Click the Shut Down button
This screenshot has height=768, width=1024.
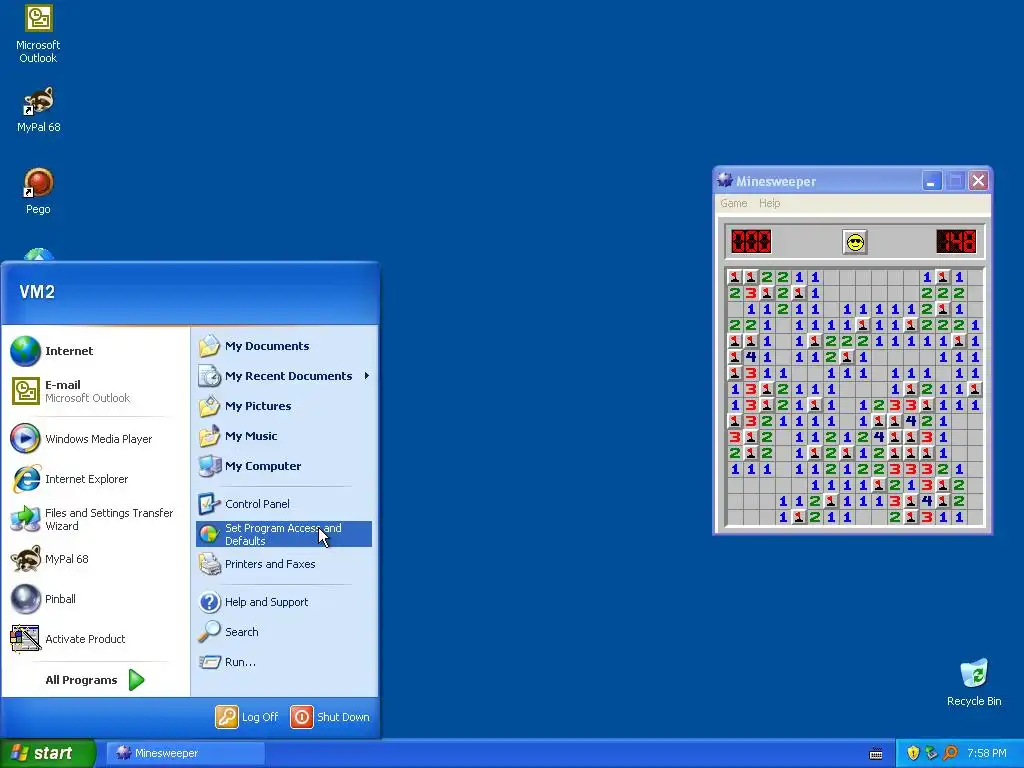tap(330, 717)
